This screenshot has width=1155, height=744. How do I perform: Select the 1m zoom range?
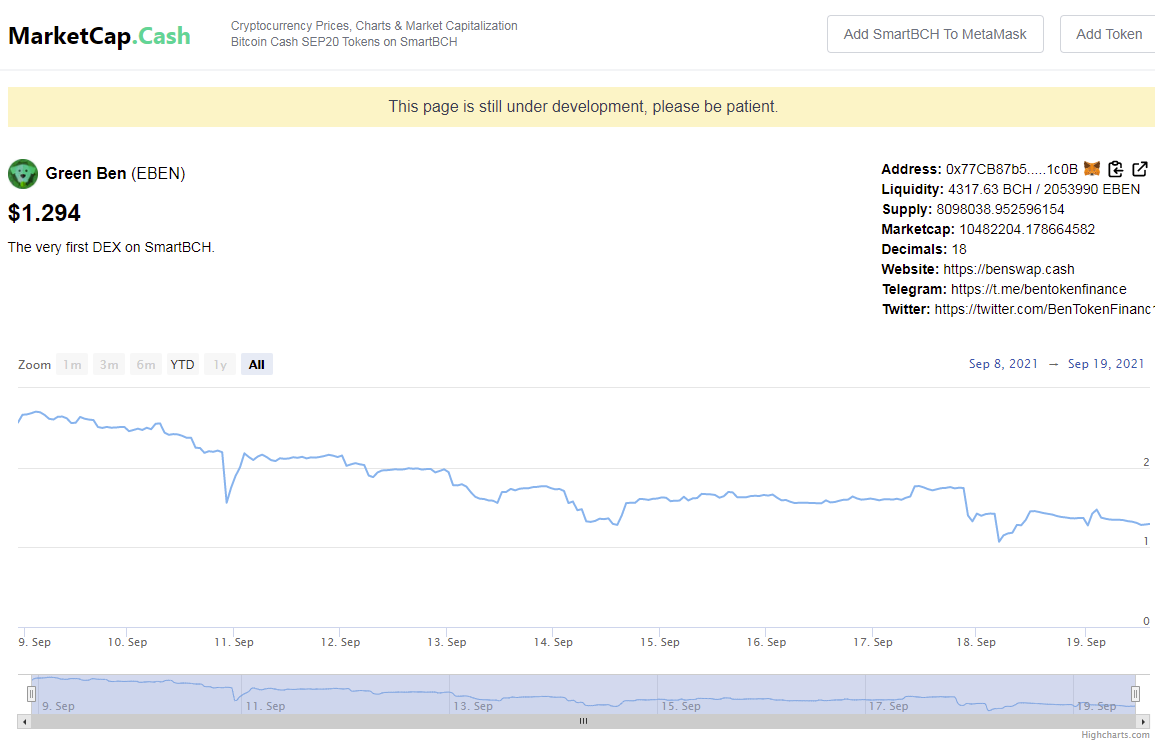tap(72, 365)
